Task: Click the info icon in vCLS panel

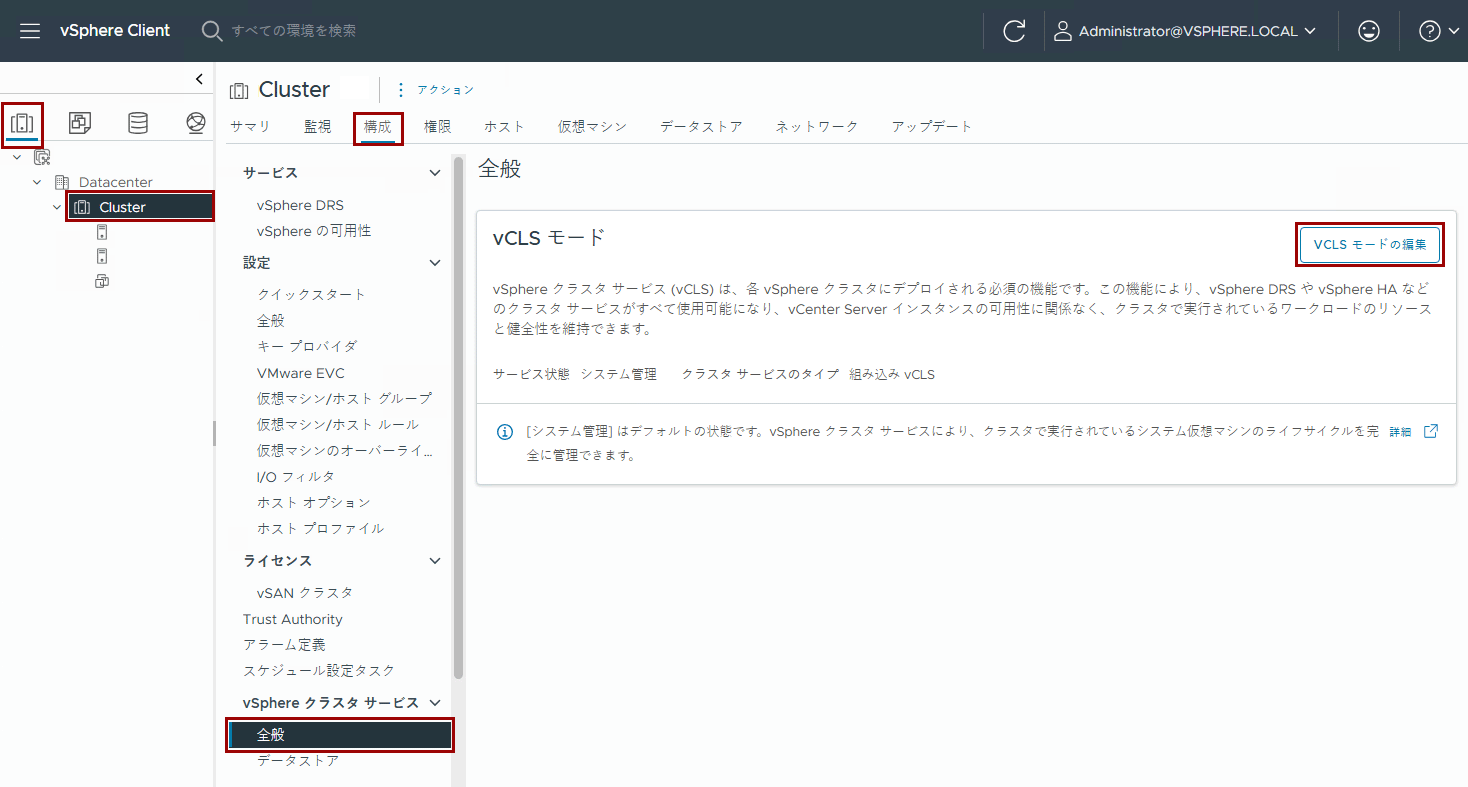Action: [x=505, y=432]
